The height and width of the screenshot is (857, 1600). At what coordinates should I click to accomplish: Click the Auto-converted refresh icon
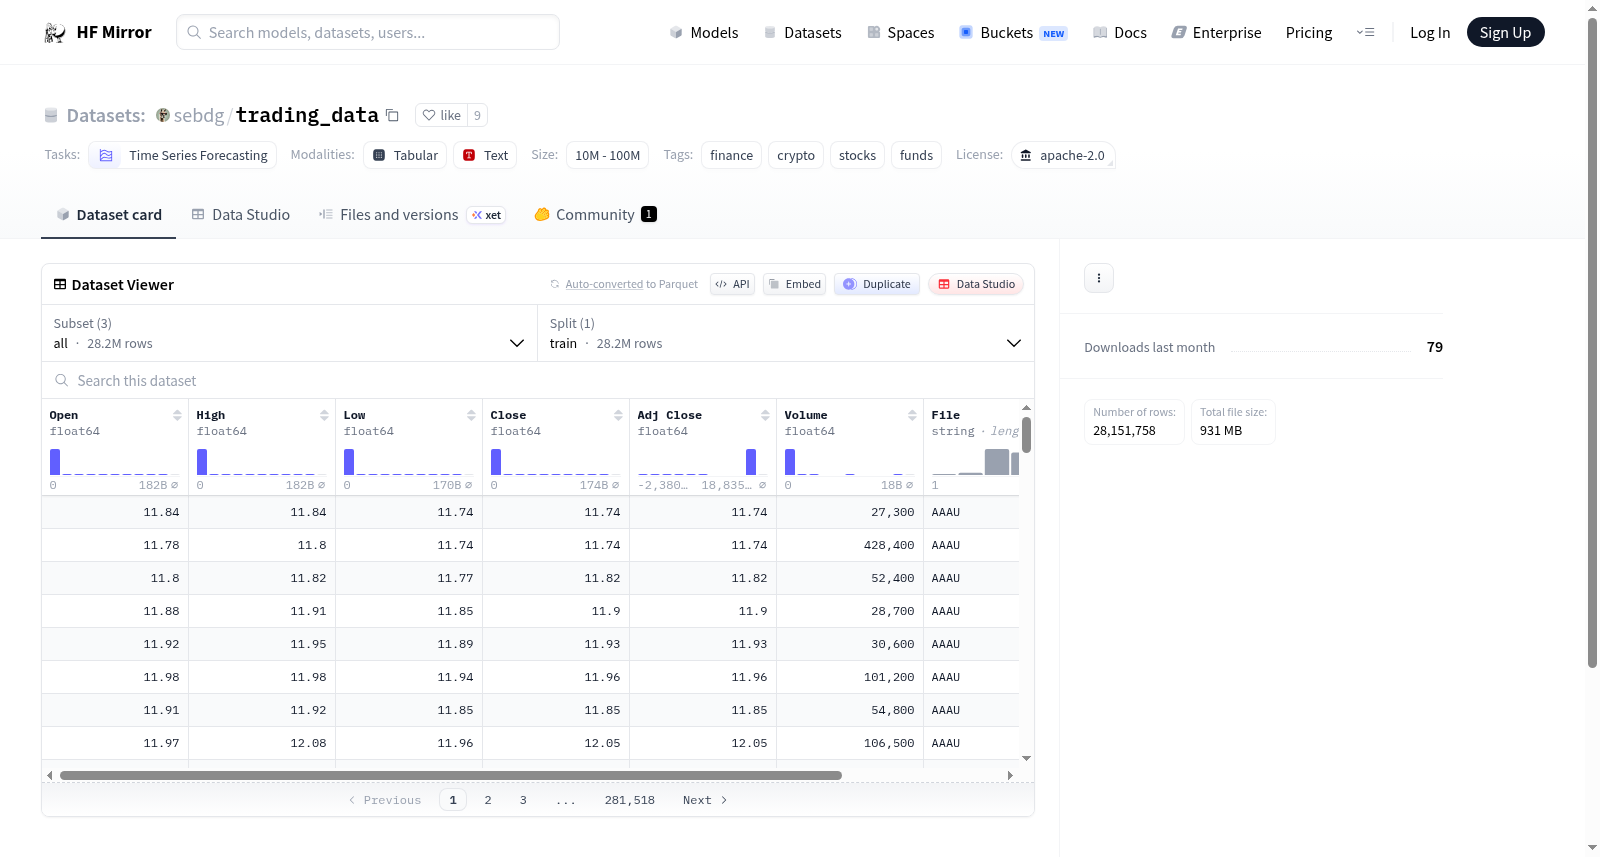click(x=555, y=284)
